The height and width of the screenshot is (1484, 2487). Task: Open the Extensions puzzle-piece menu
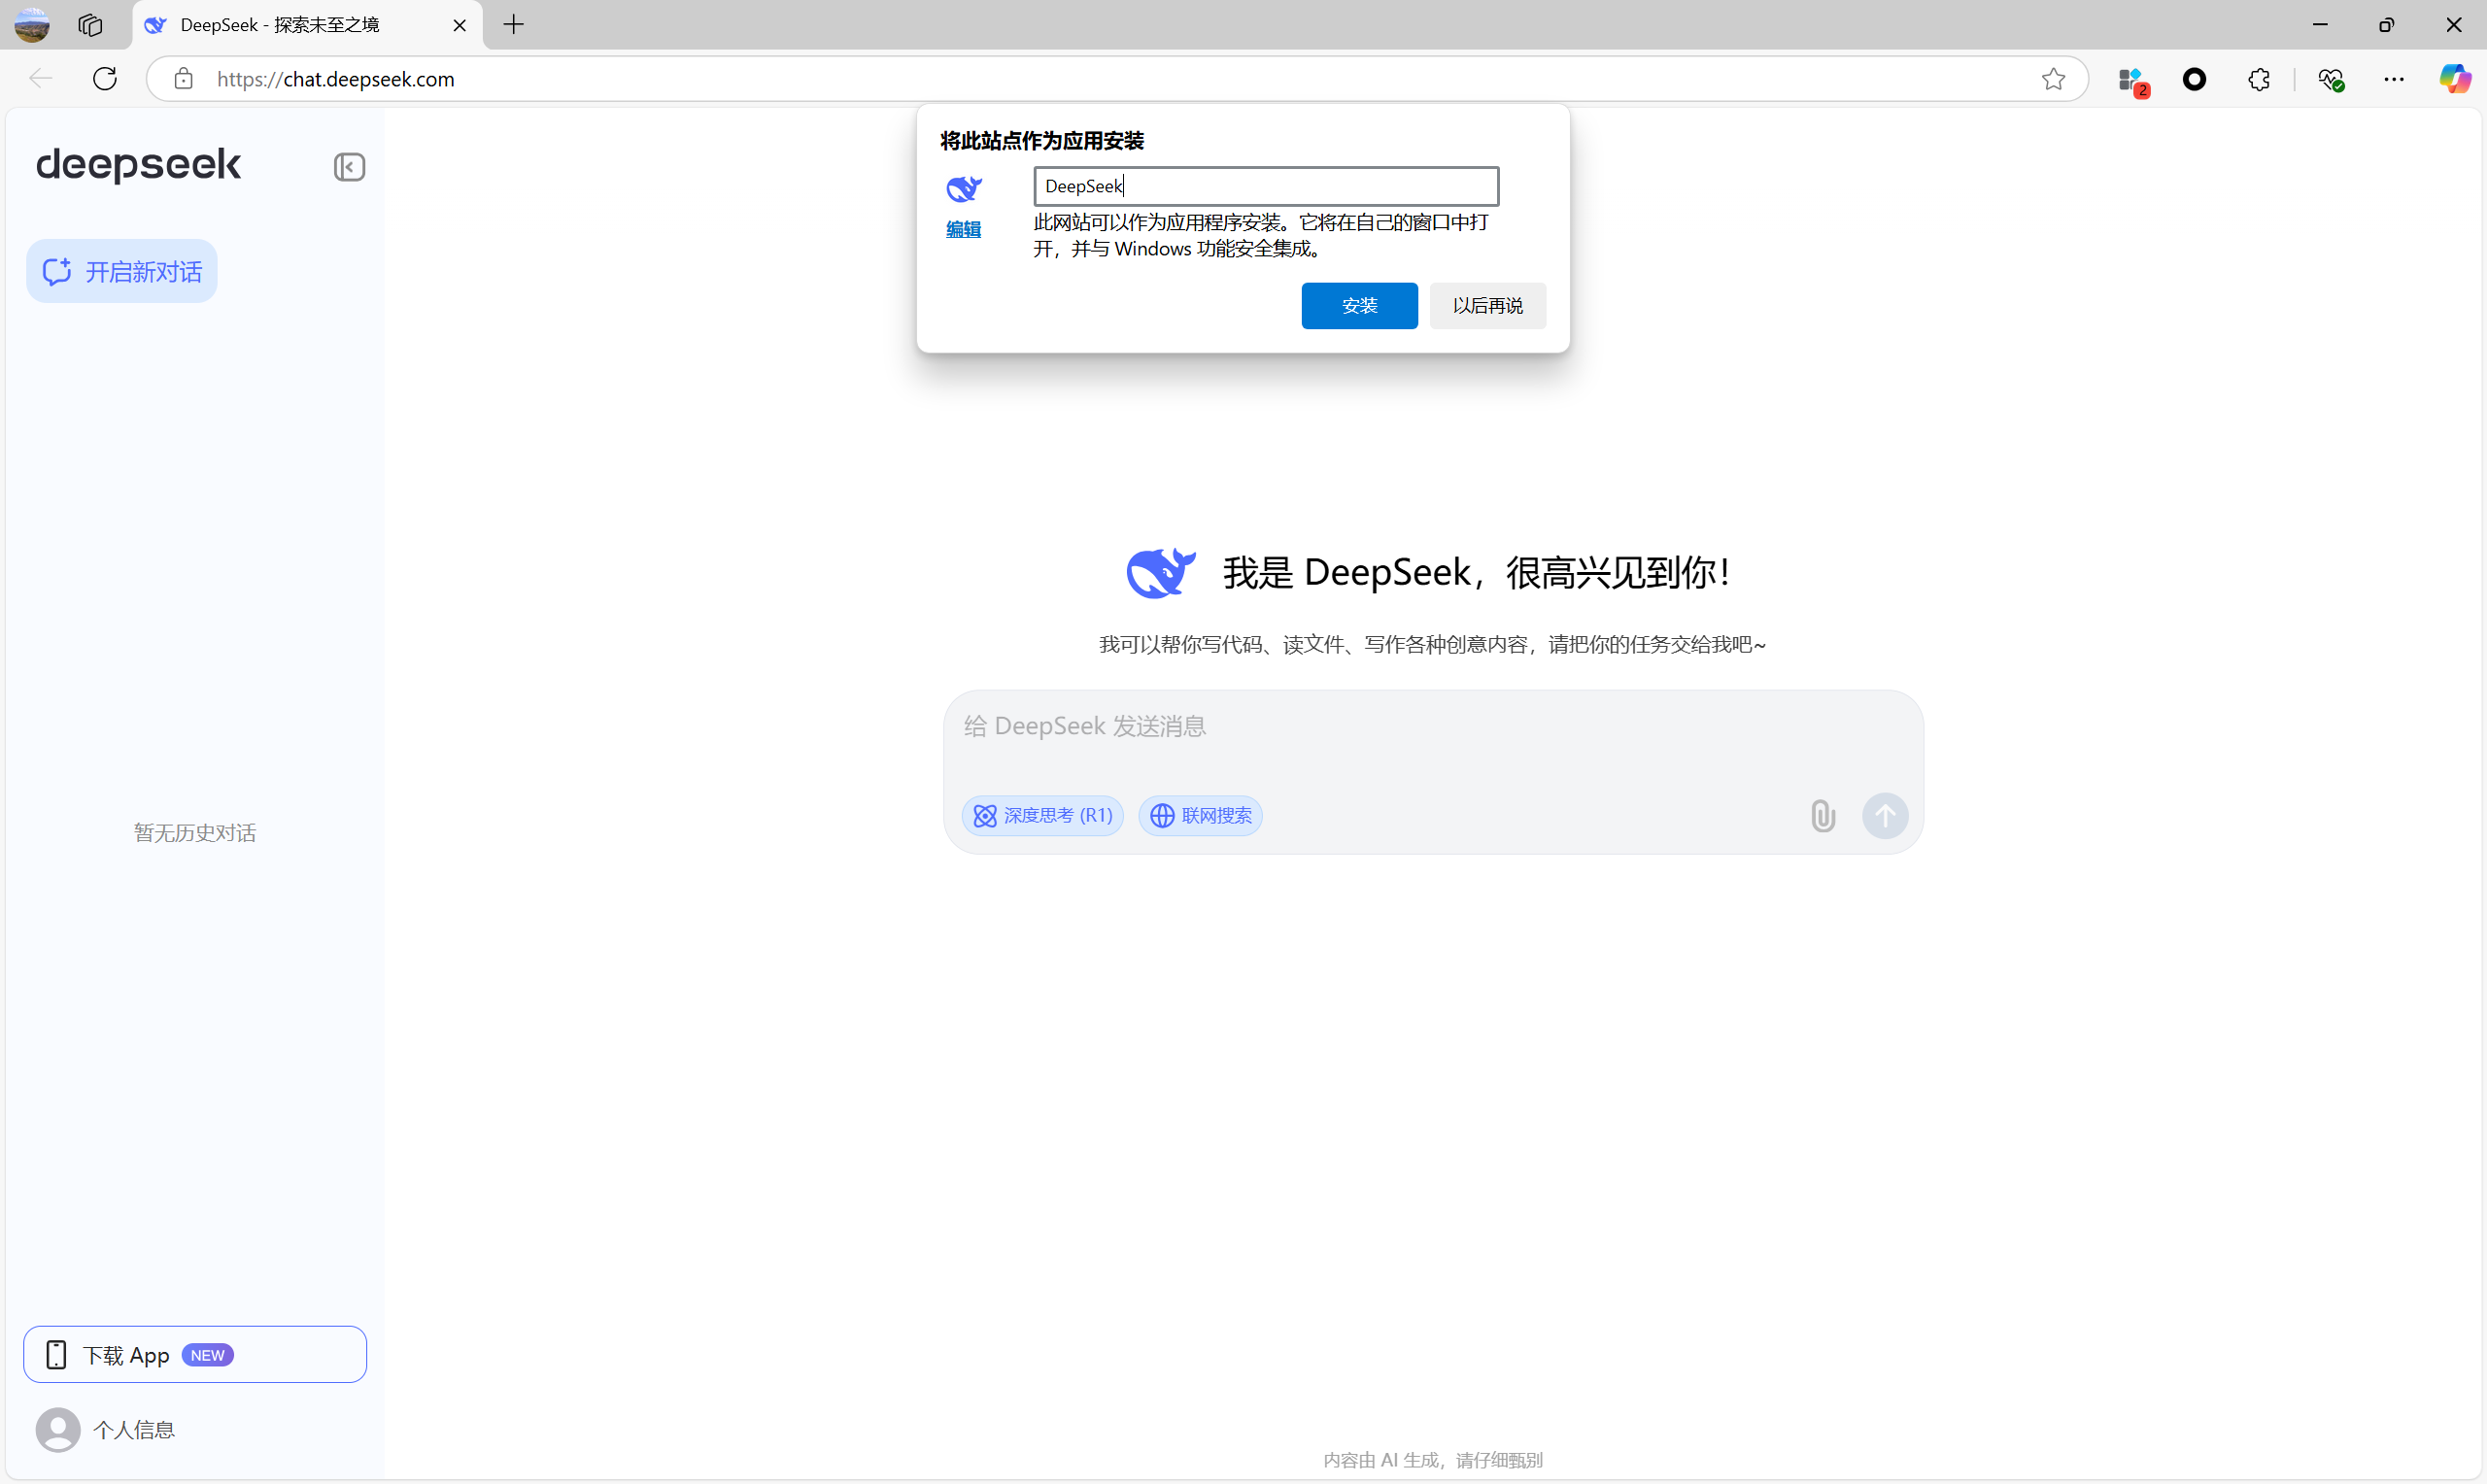click(2258, 79)
